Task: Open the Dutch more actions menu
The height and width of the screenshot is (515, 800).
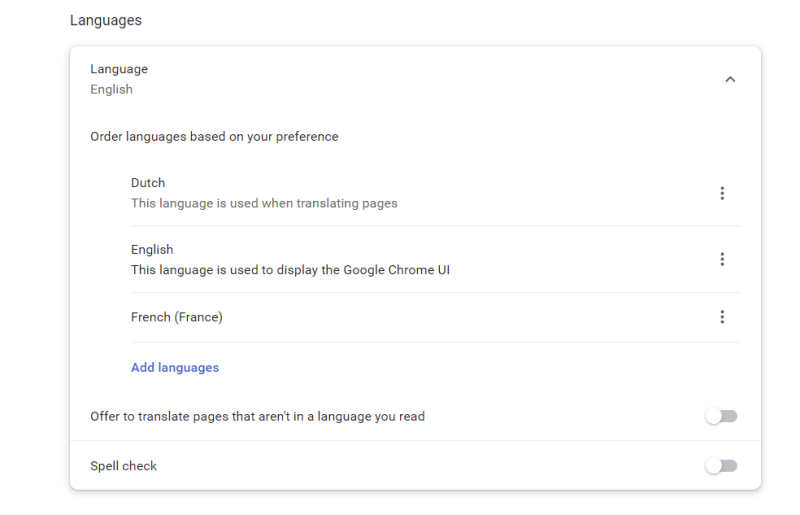Action: click(722, 193)
